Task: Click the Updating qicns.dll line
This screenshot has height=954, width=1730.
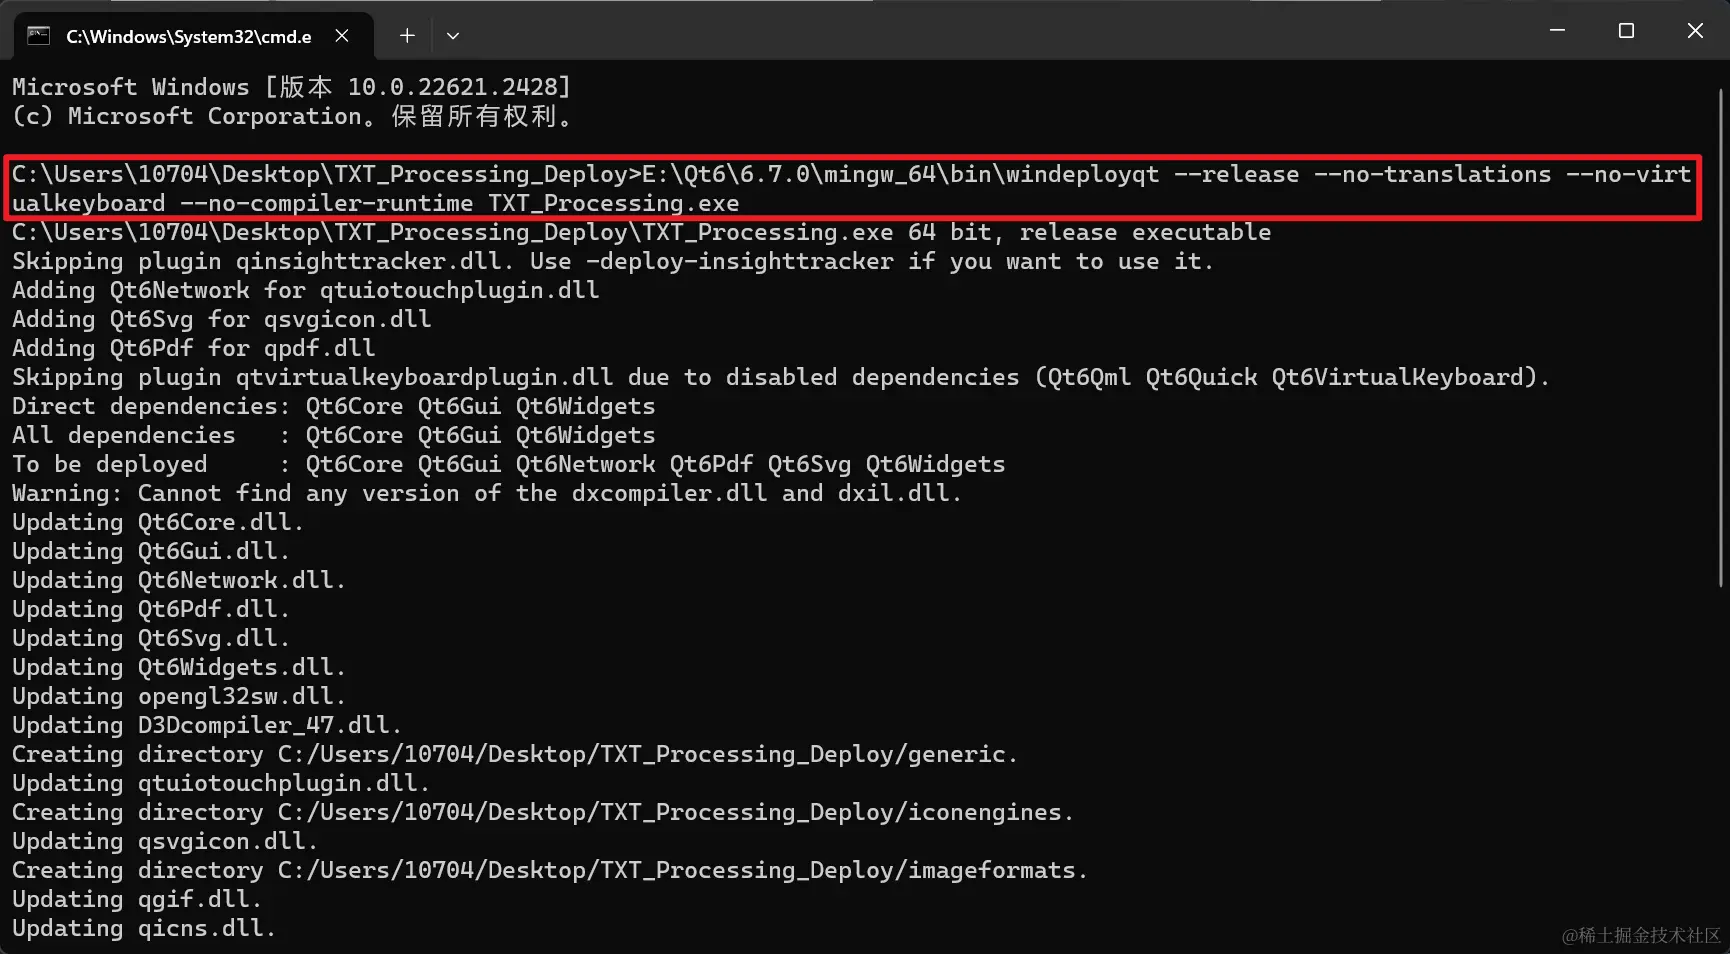Action: point(143,928)
